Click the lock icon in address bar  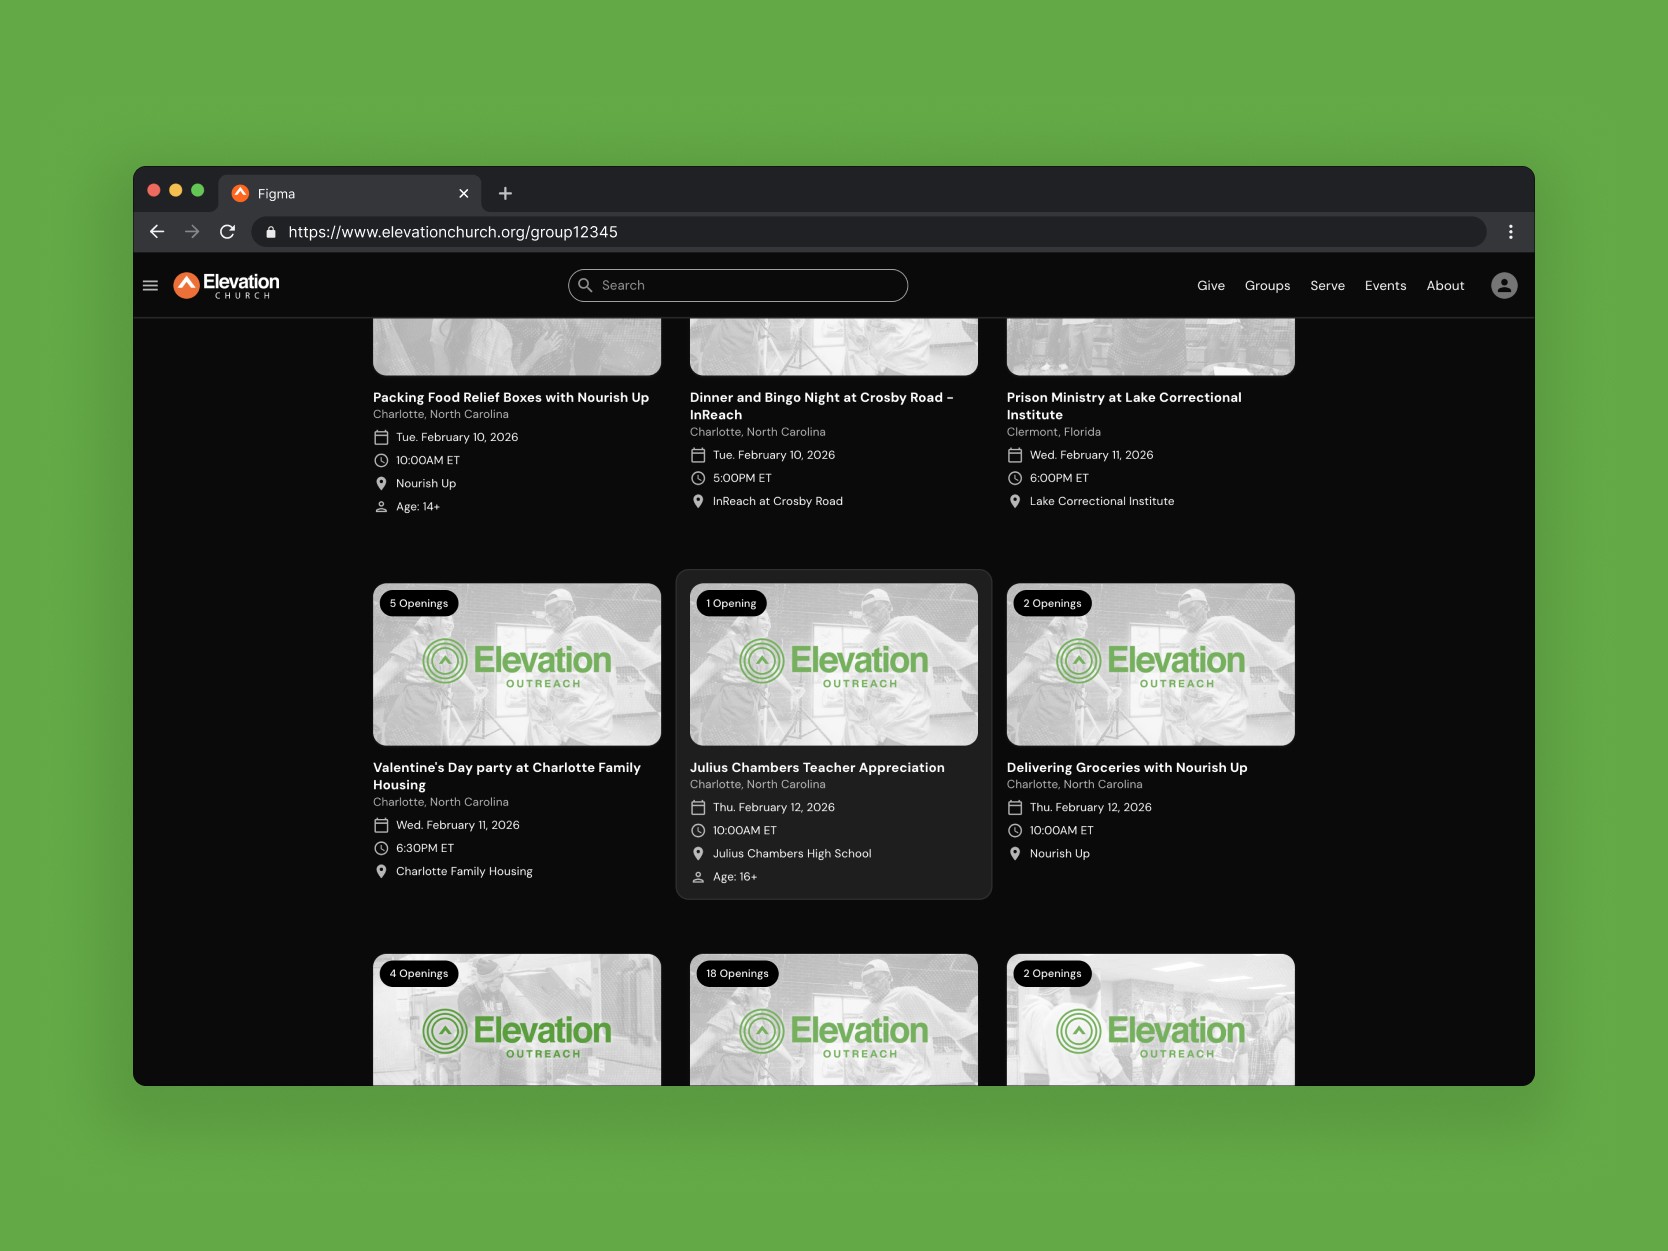coord(271,232)
